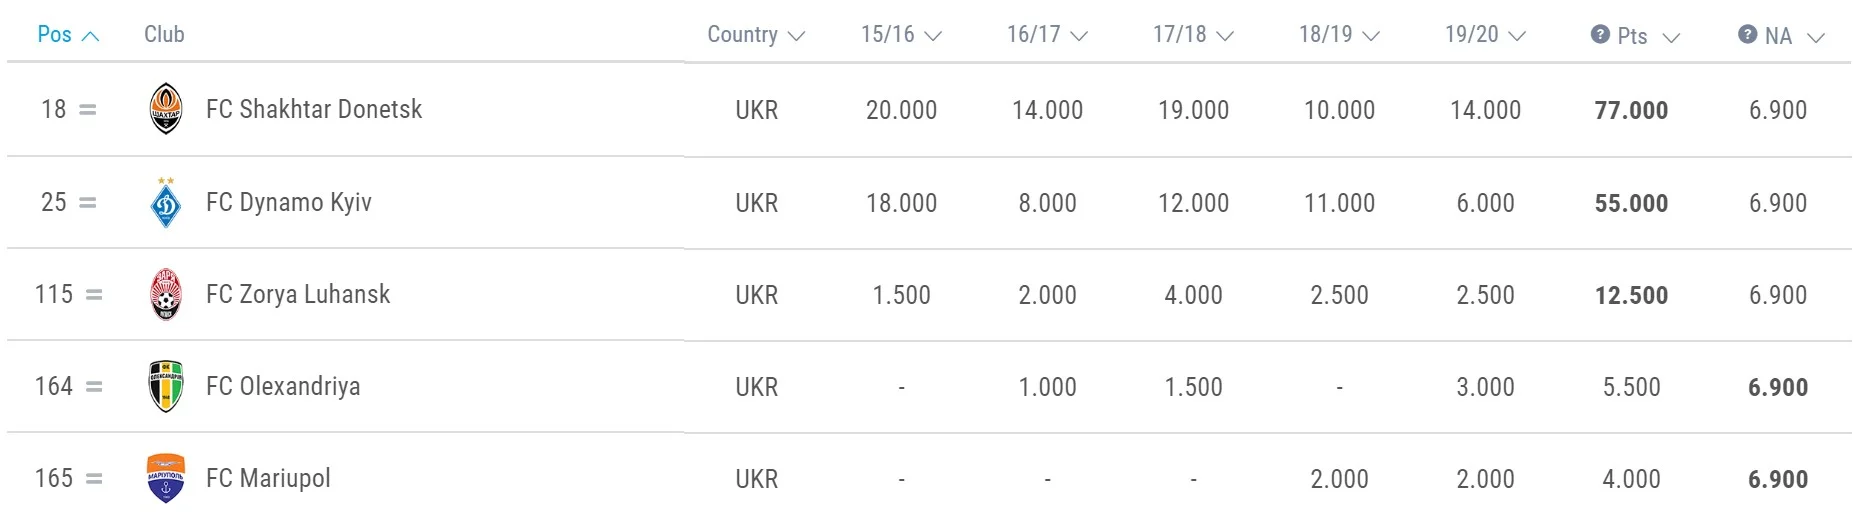The image size is (1853, 519).
Task: Sort by the Country column
Action: point(755,35)
